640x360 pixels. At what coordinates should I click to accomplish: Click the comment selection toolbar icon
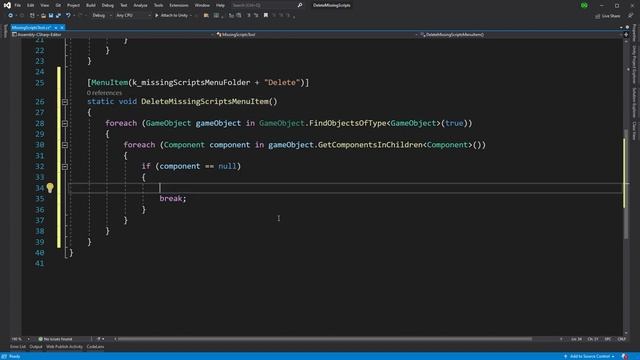pyautogui.click(x=249, y=16)
